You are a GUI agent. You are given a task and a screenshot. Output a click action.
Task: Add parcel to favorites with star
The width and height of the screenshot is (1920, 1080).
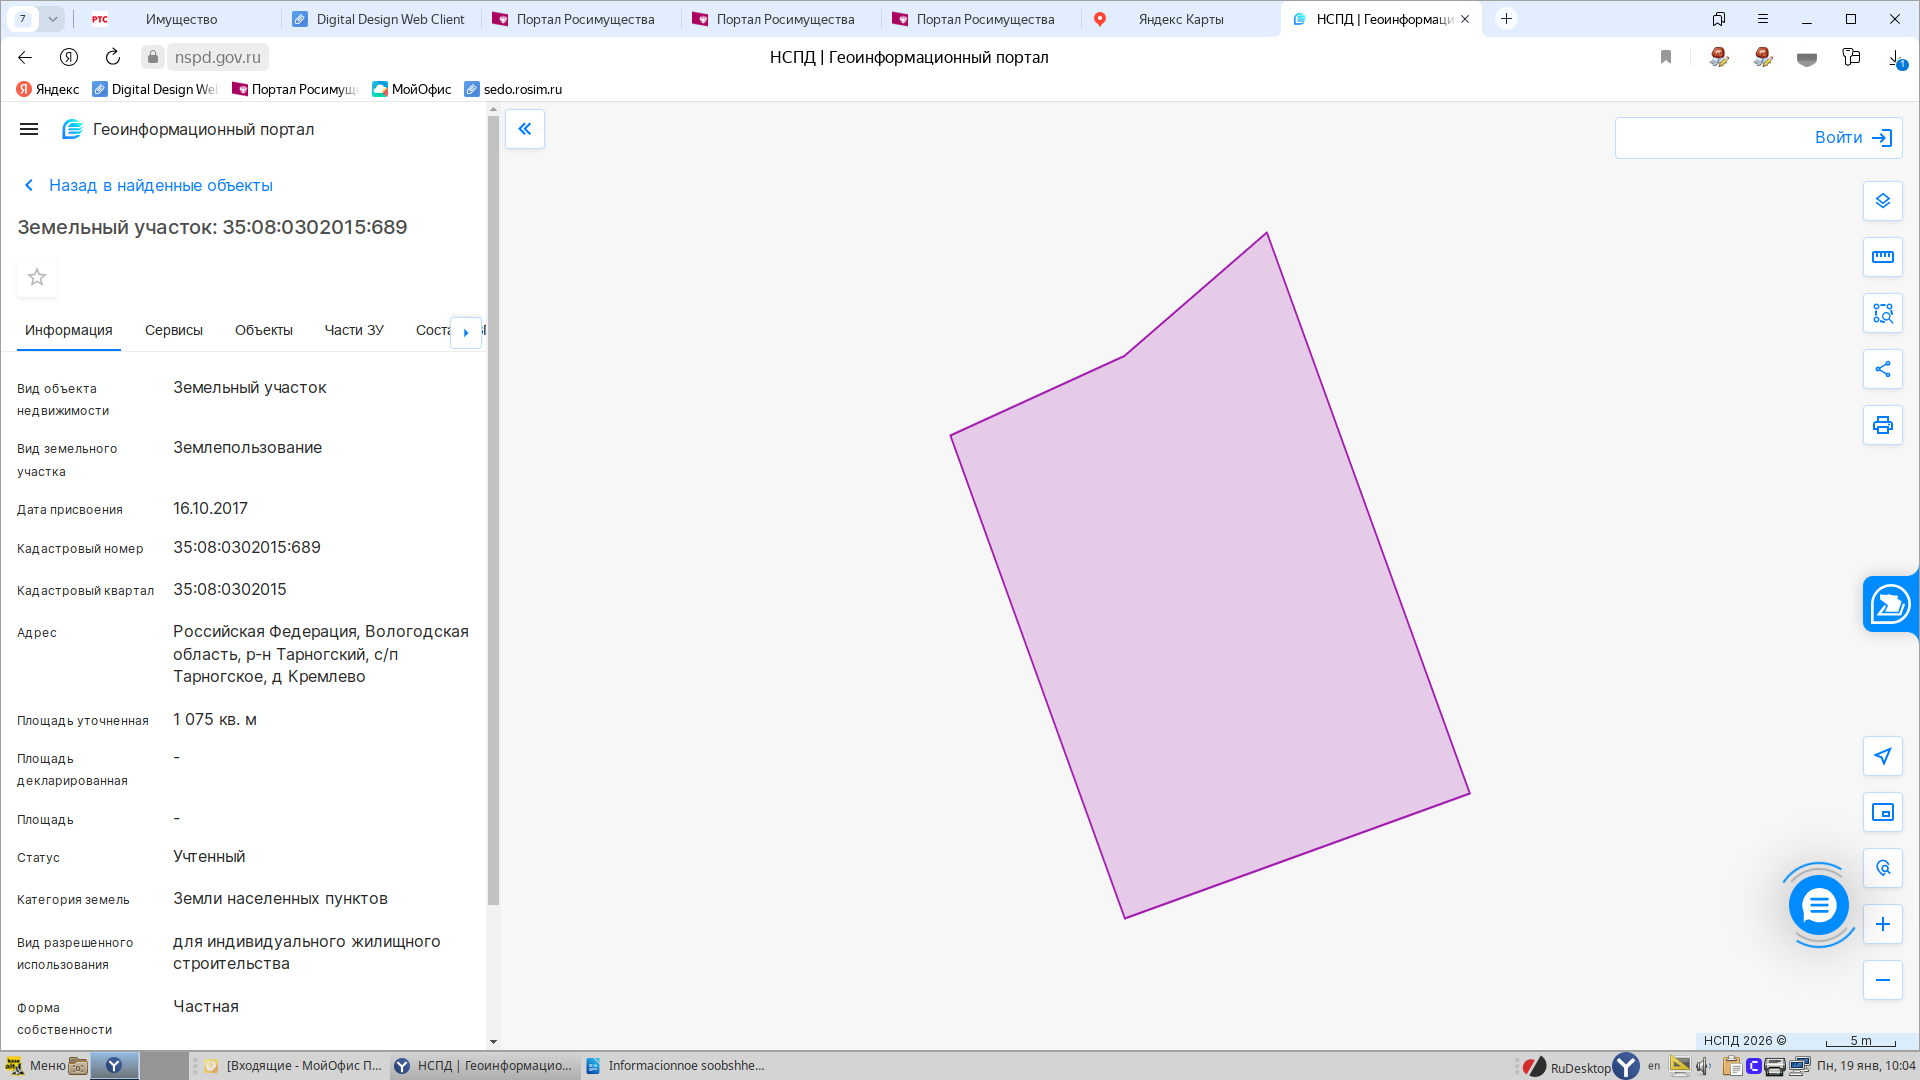coord(37,277)
